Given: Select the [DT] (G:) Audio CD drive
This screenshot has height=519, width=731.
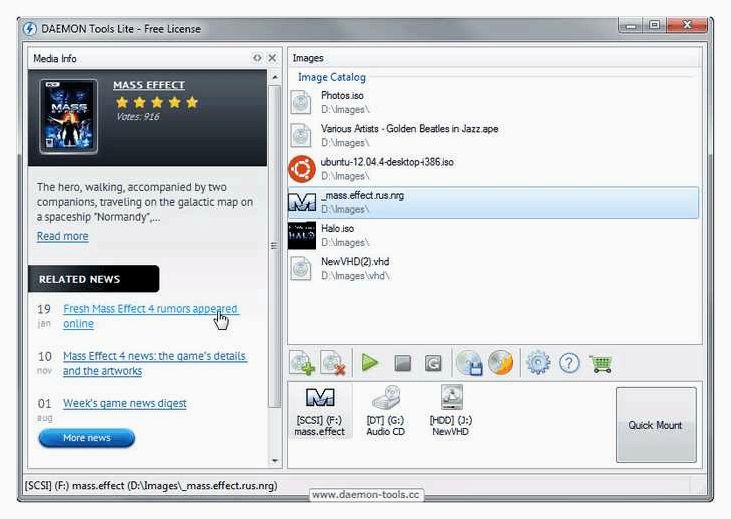Looking at the screenshot, I should coord(386,411).
